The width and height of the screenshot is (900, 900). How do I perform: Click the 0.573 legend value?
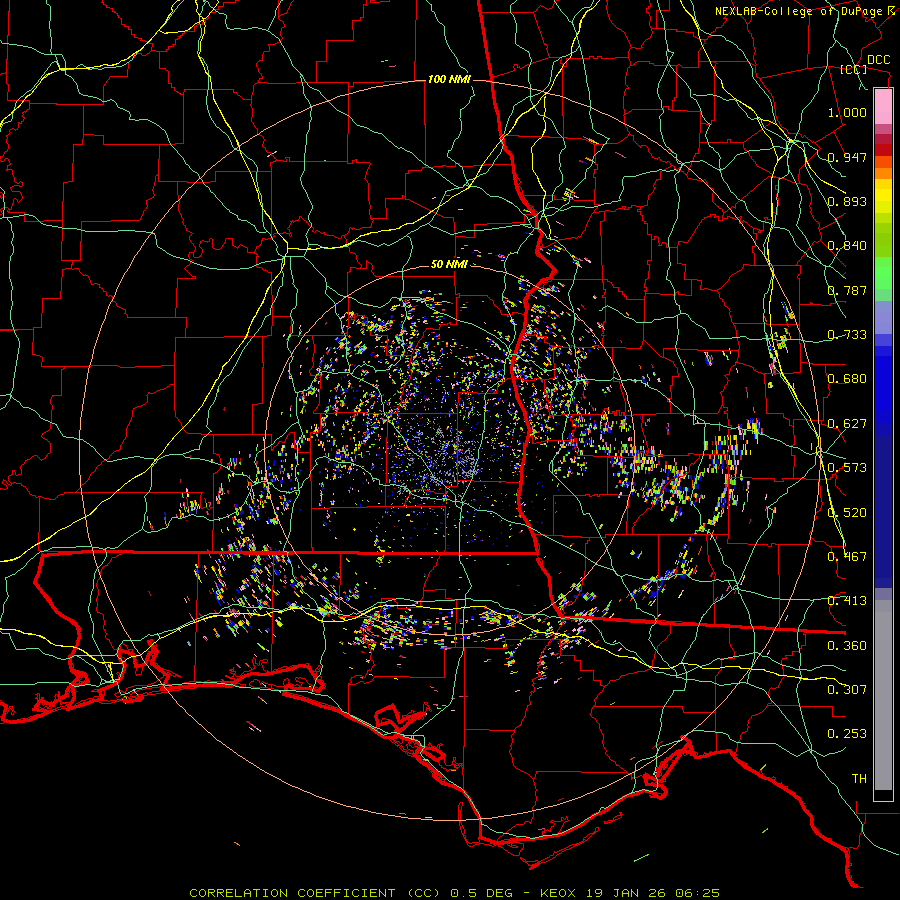(x=847, y=468)
